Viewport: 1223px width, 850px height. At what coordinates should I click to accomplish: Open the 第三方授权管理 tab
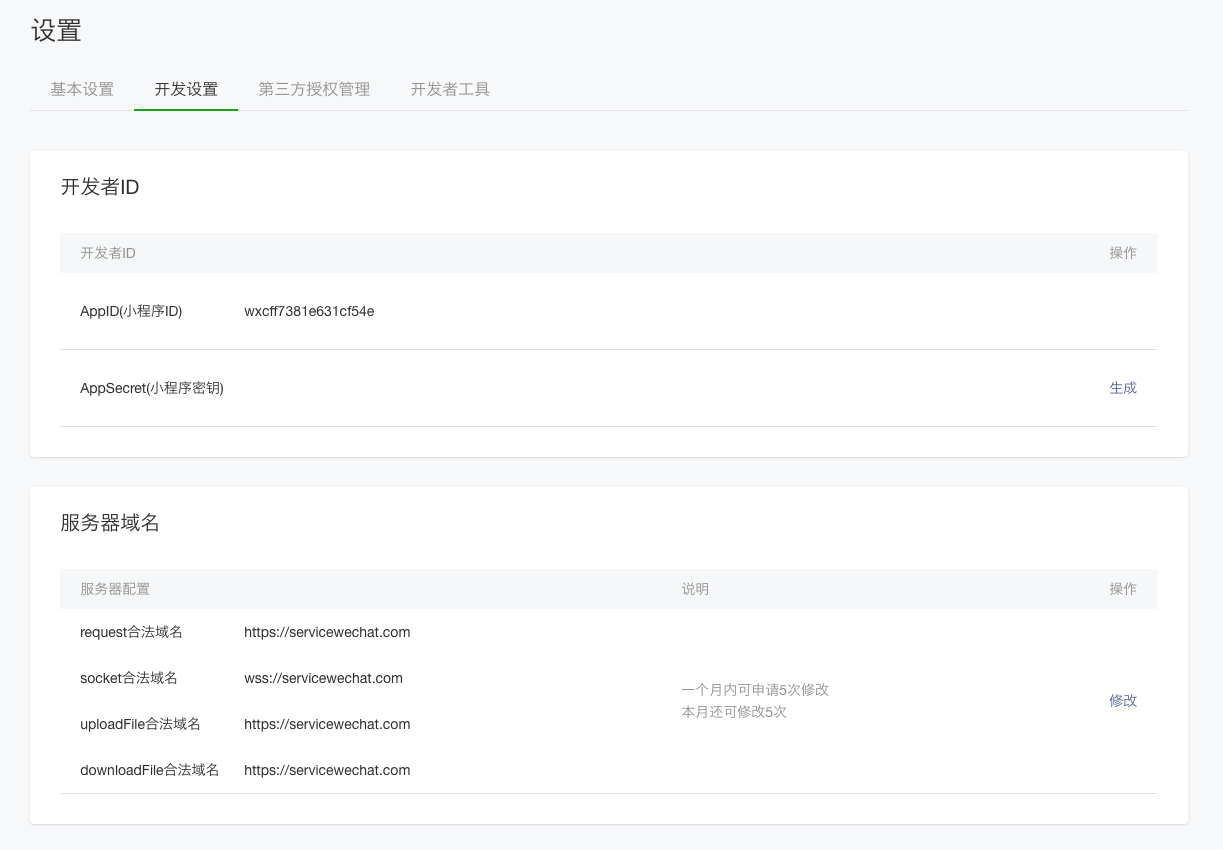(314, 89)
